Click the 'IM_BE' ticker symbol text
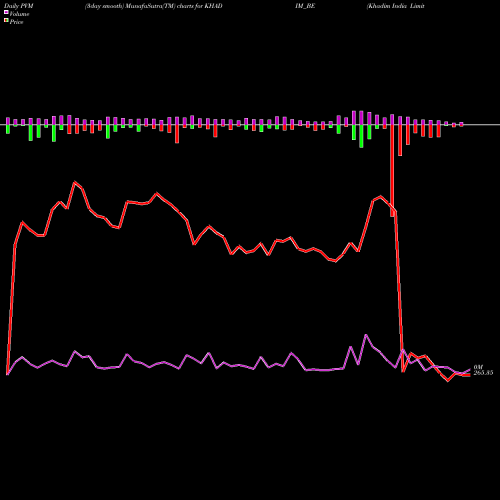The width and height of the screenshot is (500, 500). click(x=305, y=6)
